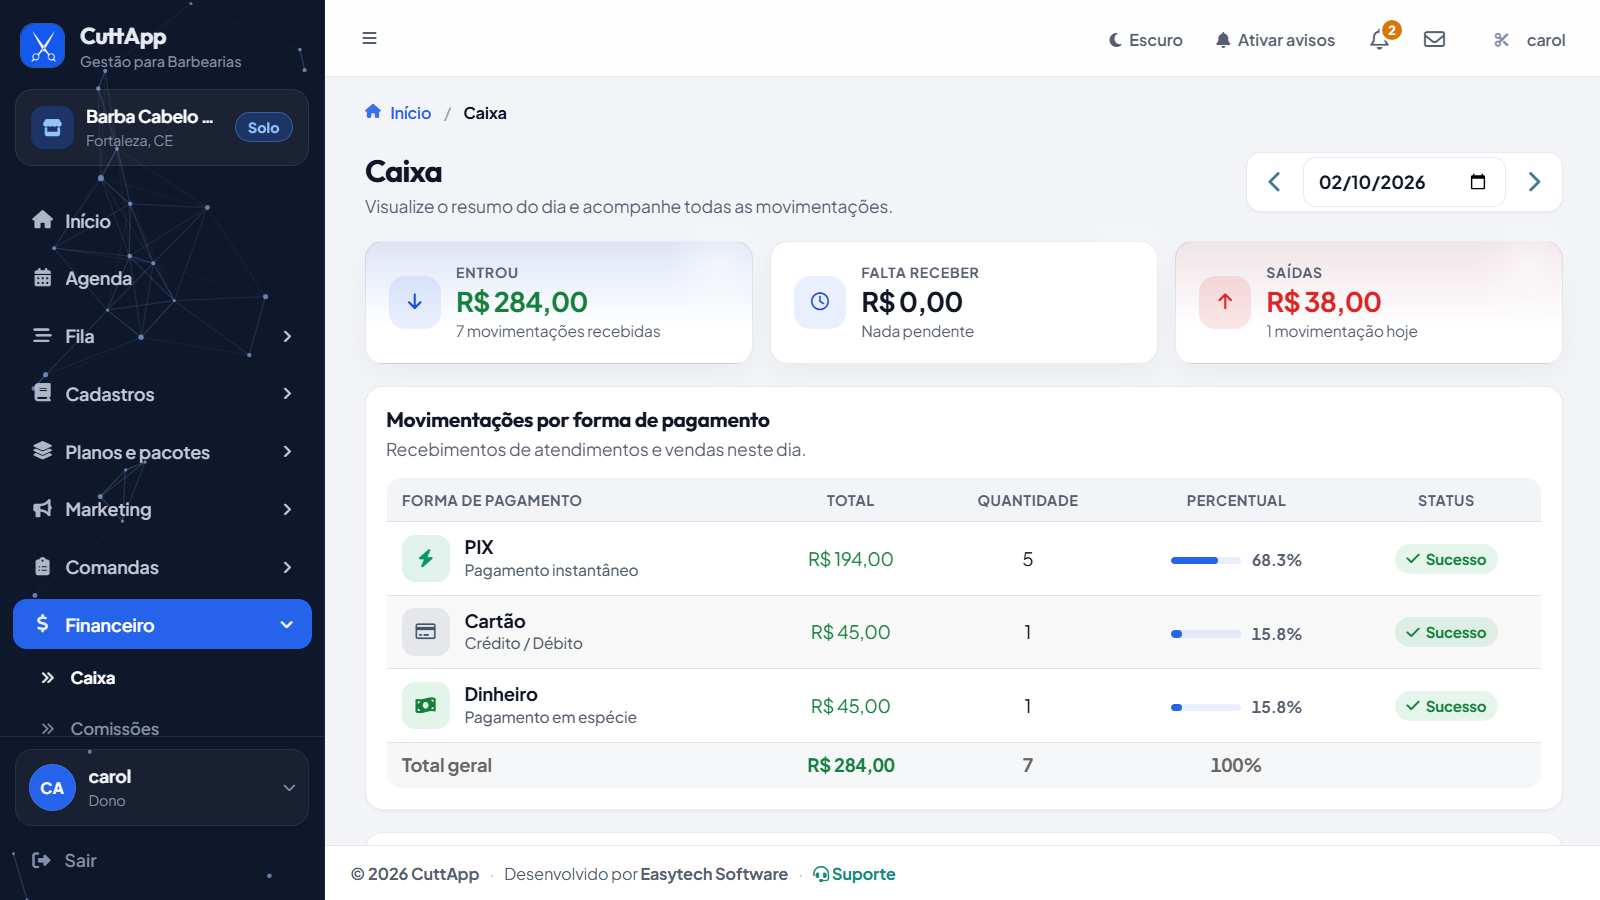Open the mail envelope icon
Viewport: 1600px width, 900px height.
click(1434, 39)
